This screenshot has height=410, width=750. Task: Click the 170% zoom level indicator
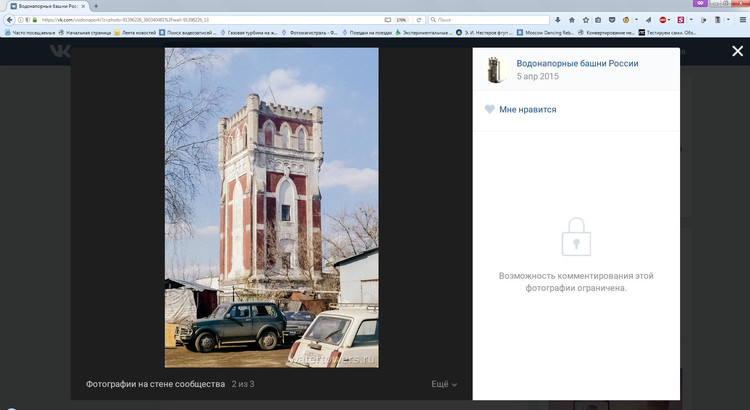click(x=401, y=20)
